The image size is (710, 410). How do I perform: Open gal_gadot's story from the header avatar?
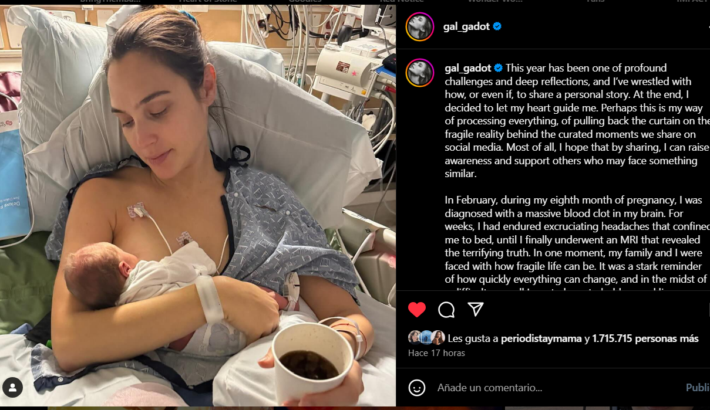420,26
